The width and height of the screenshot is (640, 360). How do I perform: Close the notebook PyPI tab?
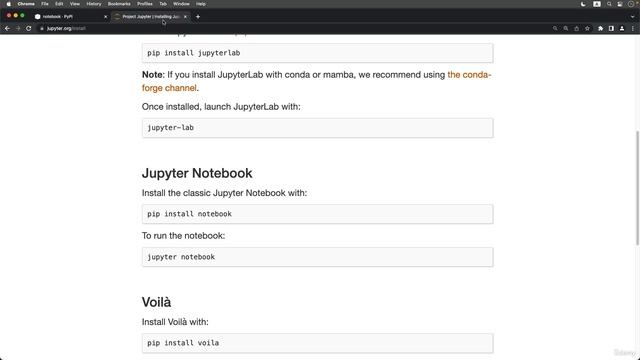[106, 17]
